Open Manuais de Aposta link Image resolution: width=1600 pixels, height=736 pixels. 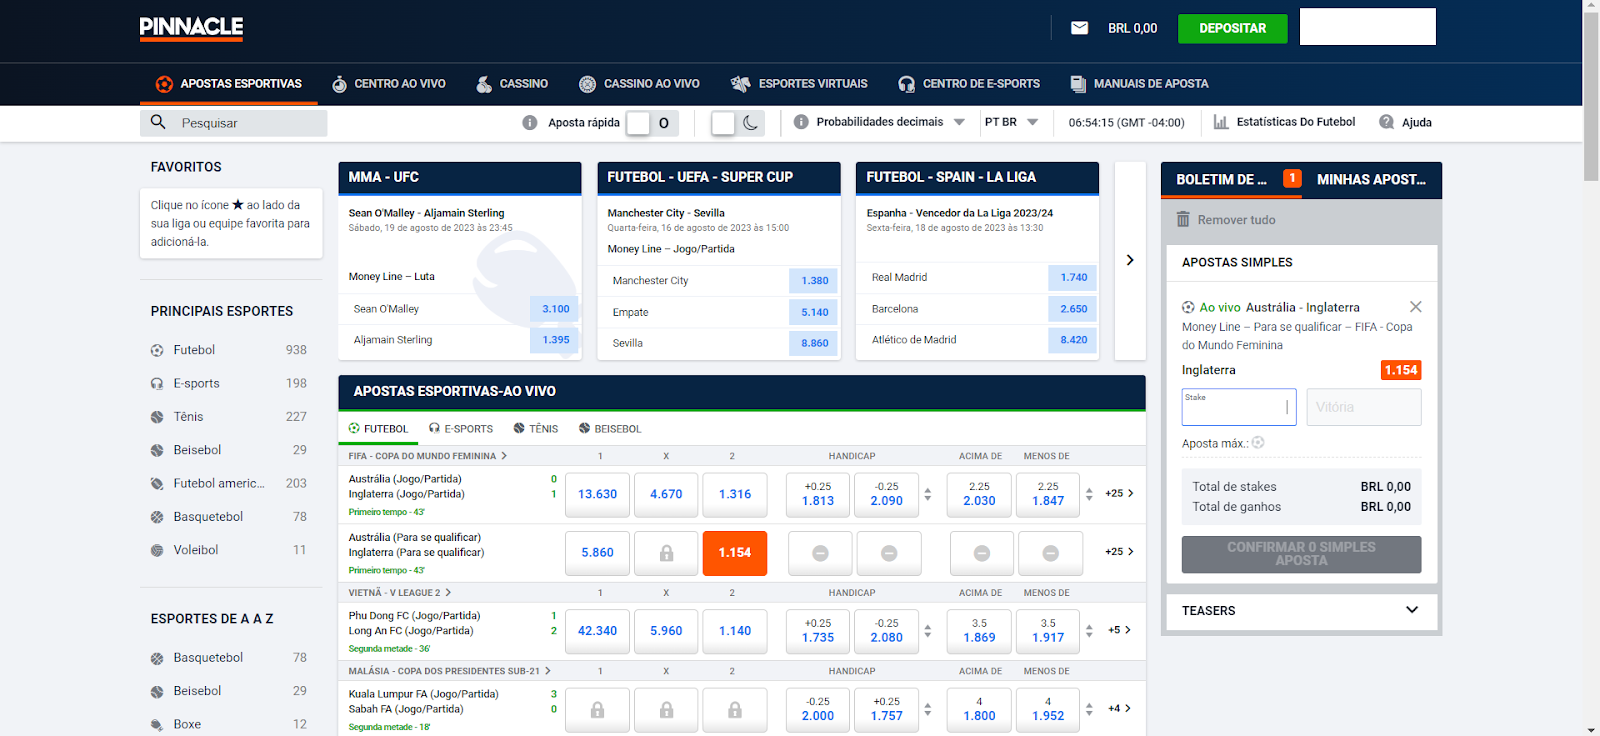click(1139, 84)
